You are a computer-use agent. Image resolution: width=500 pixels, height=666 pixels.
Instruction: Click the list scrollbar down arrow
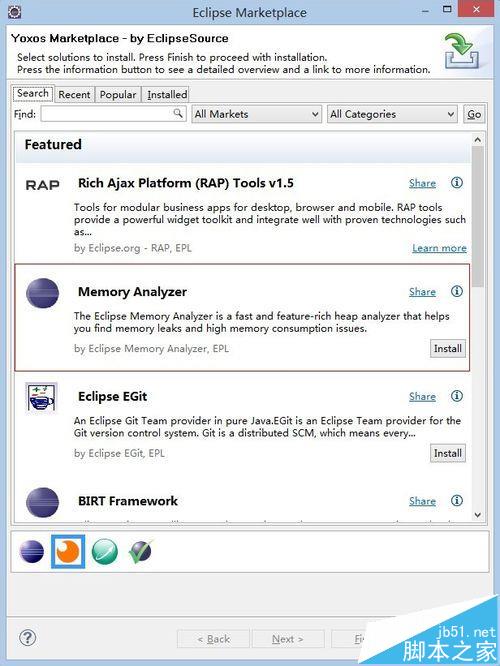point(477,515)
